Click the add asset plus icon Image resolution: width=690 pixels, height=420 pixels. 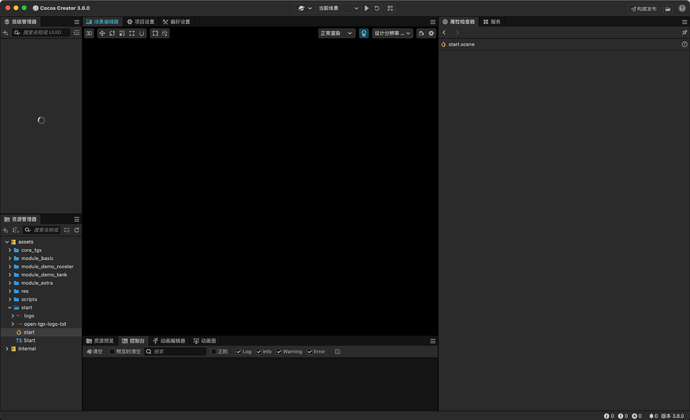tap(5, 230)
